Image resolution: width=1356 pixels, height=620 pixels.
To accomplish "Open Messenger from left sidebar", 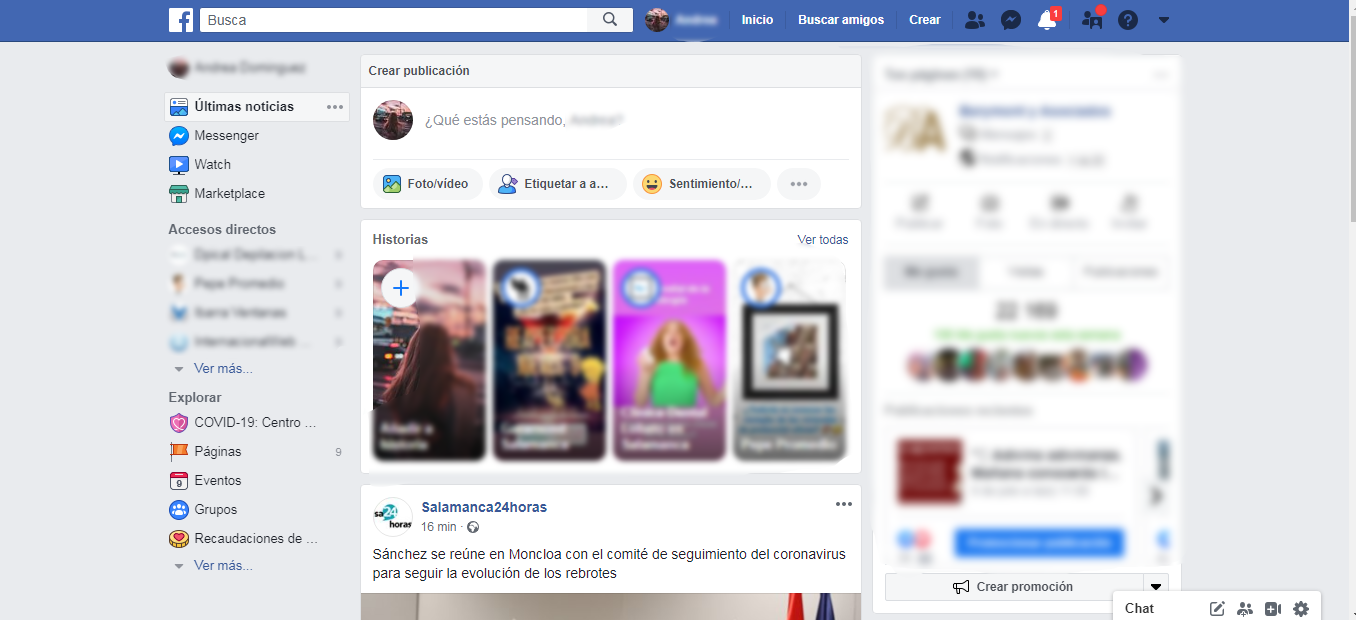I will (x=226, y=135).
